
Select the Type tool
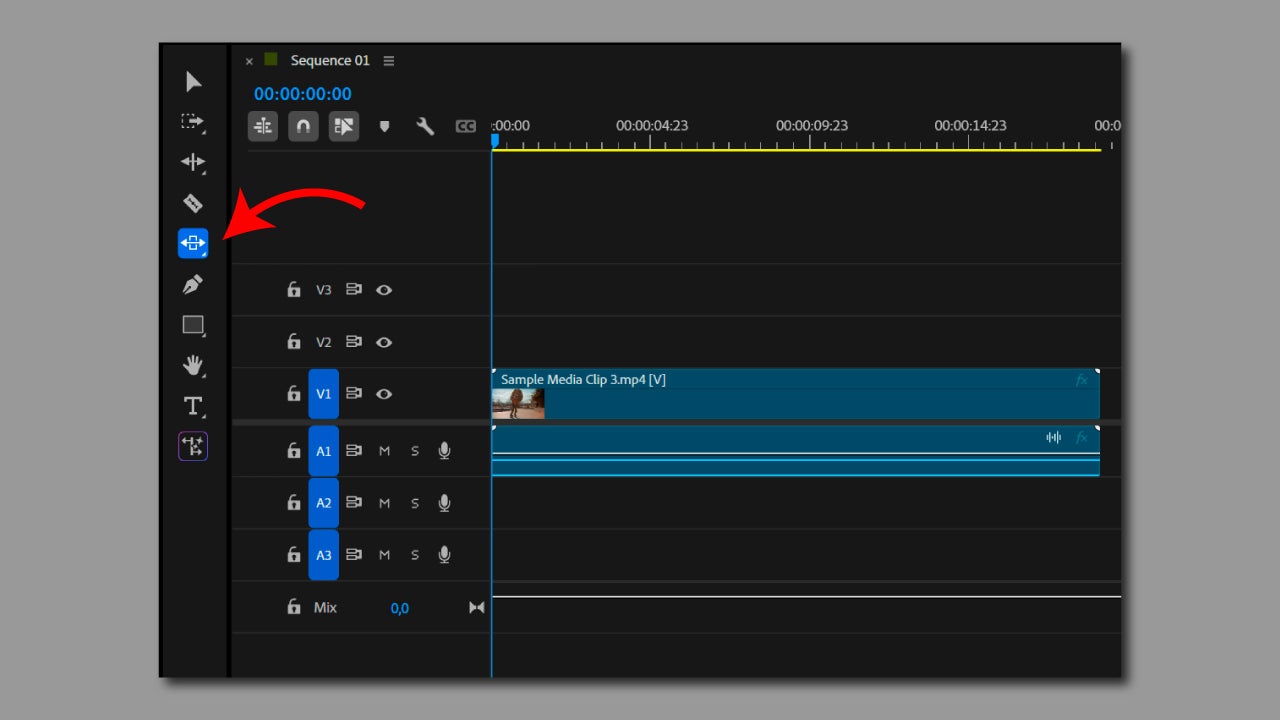pos(193,406)
